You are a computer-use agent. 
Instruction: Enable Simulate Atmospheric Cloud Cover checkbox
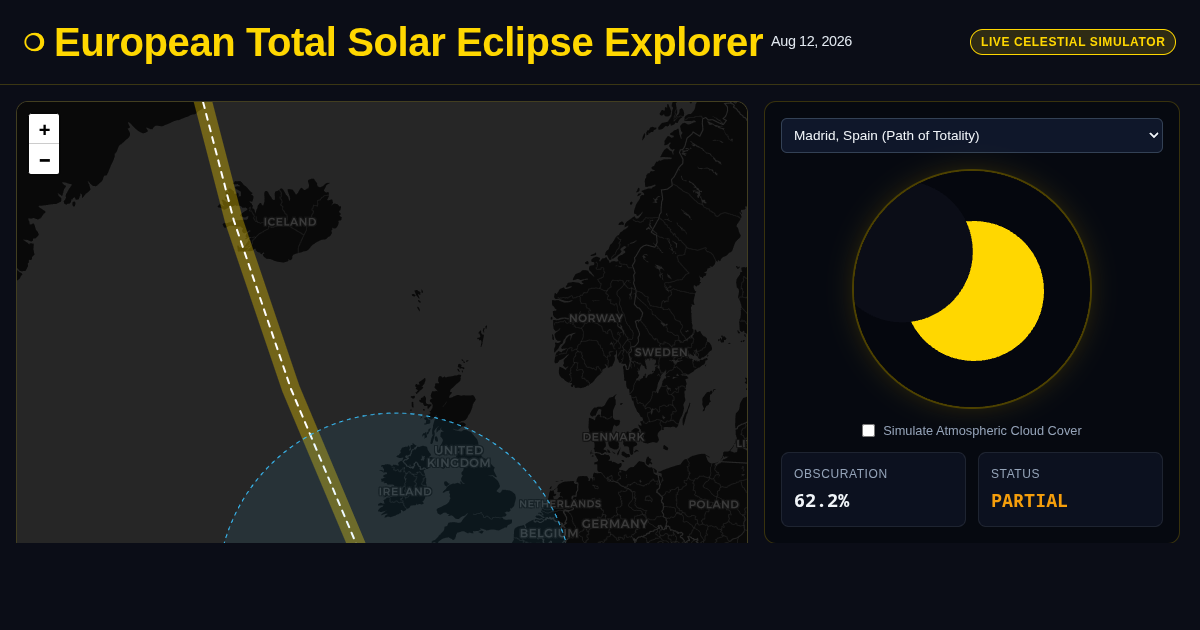pyautogui.click(x=868, y=430)
